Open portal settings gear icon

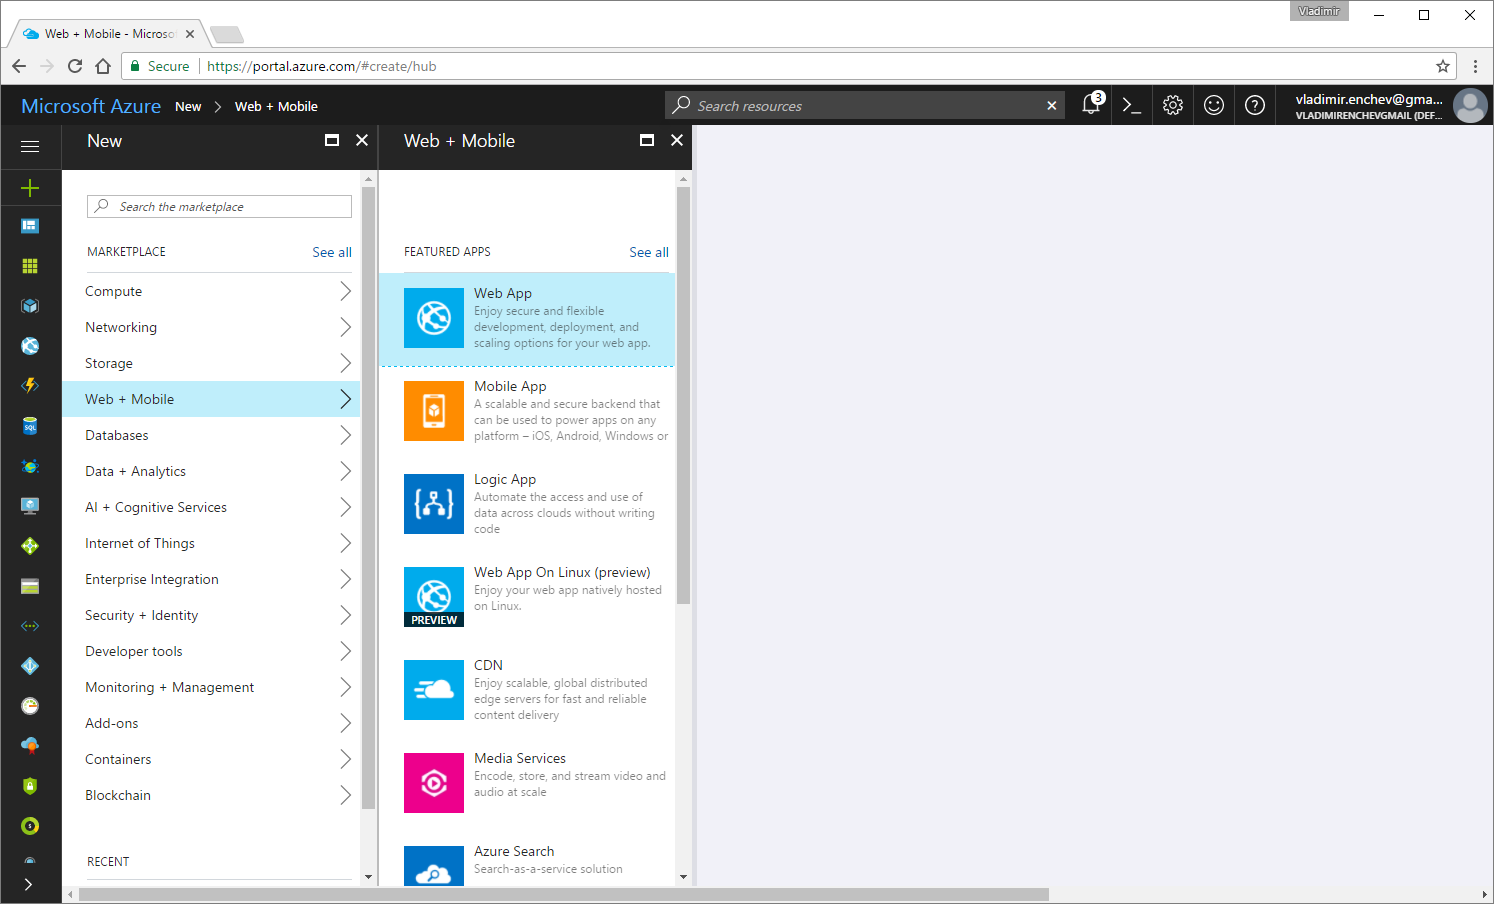tap(1173, 105)
